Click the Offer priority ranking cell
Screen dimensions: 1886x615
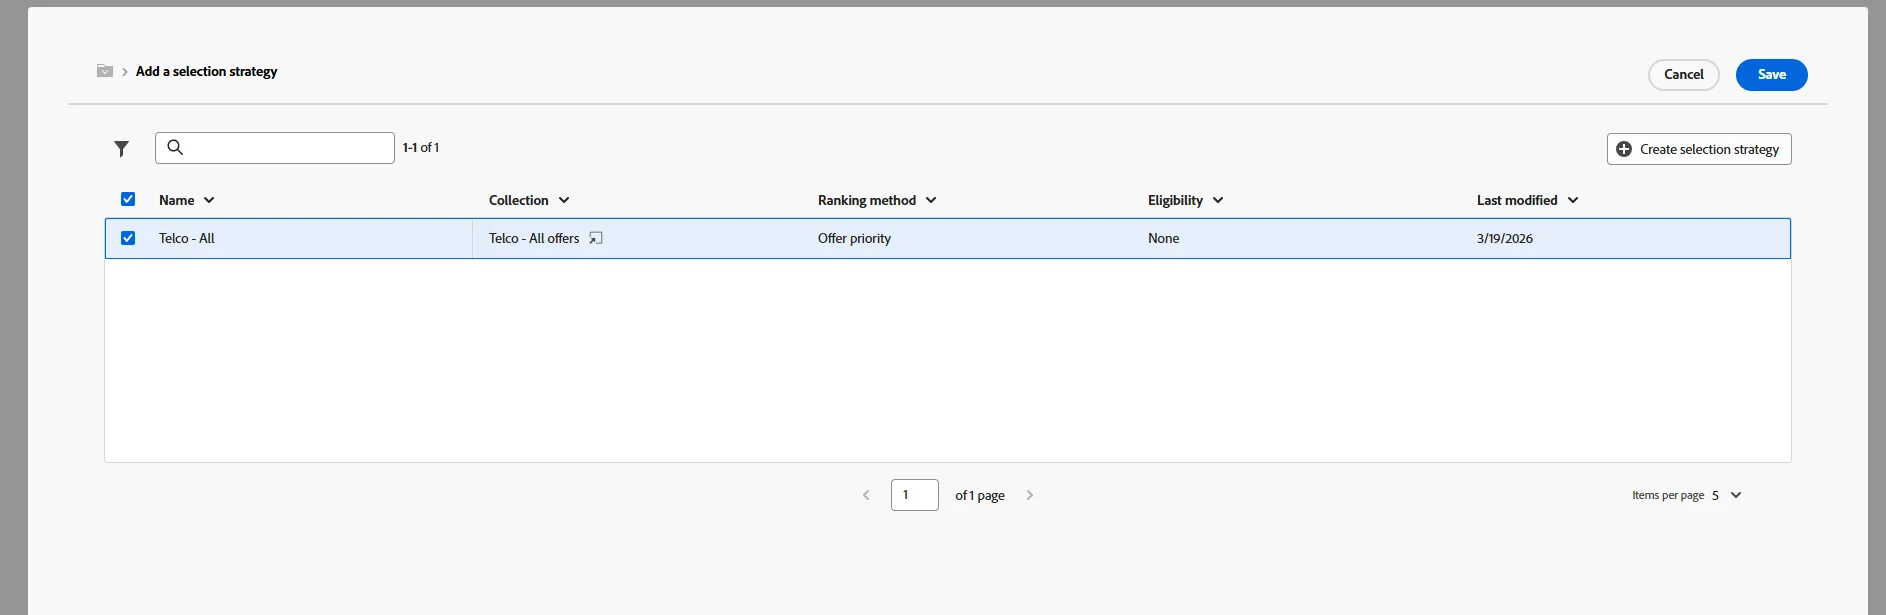pos(854,238)
